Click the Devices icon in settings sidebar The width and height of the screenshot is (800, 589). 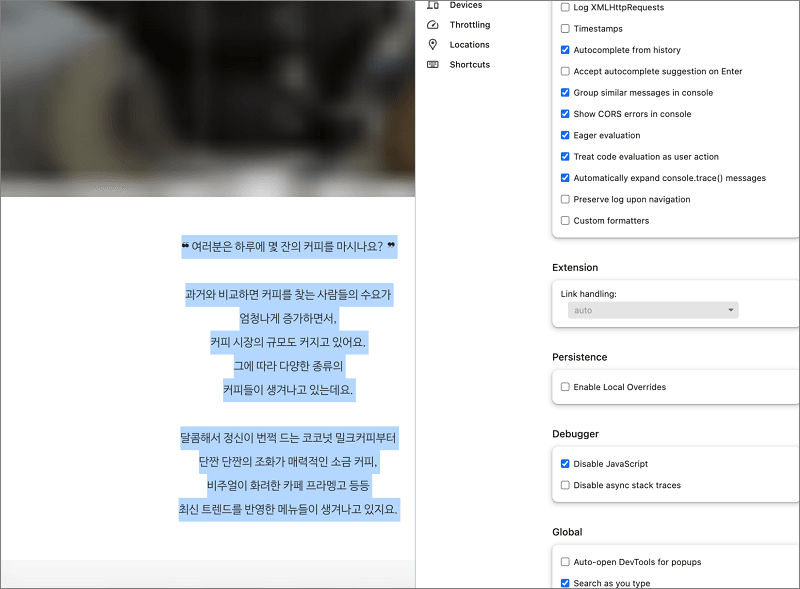pos(433,5)
